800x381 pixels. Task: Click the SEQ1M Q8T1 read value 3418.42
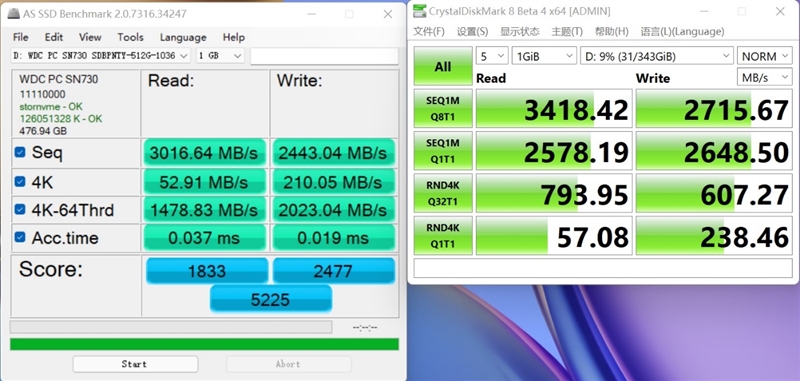click(x=554, y=108)
